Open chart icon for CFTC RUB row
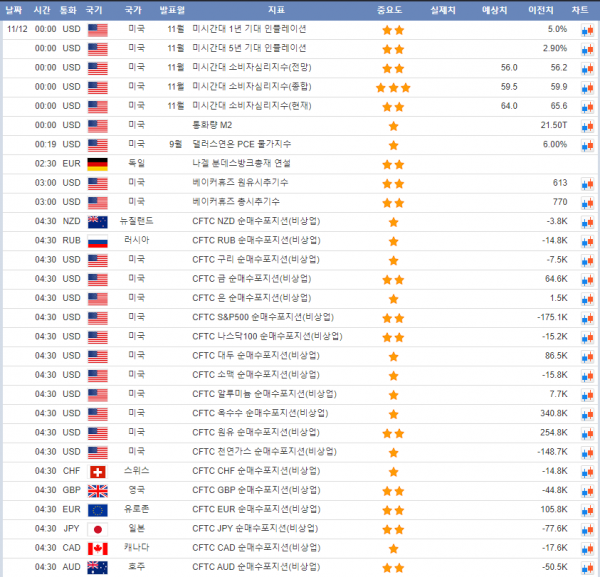Image resolution: width=600 pixels, height=577 pixels. [587, 241]
